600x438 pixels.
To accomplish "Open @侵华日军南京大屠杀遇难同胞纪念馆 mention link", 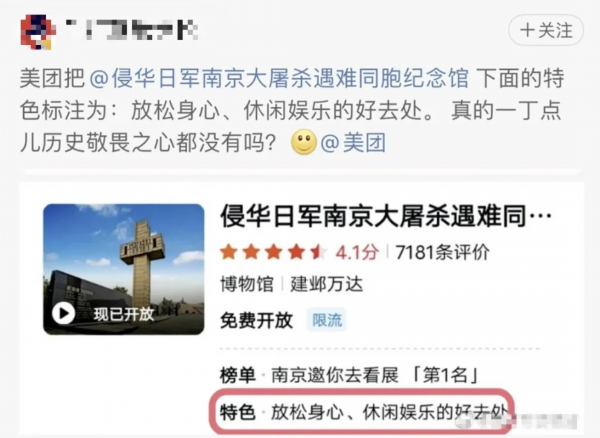I will (279, 78).
